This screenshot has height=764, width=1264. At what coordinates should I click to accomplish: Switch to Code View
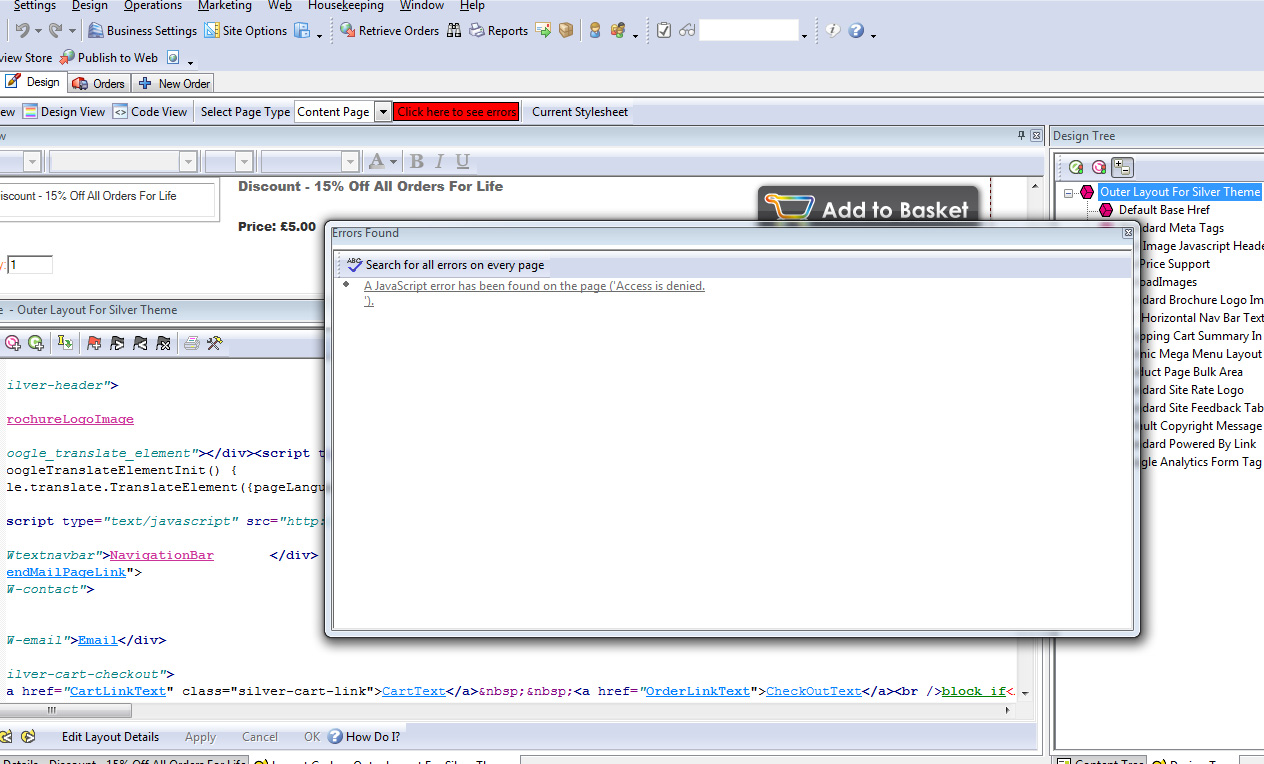(150, 112)
